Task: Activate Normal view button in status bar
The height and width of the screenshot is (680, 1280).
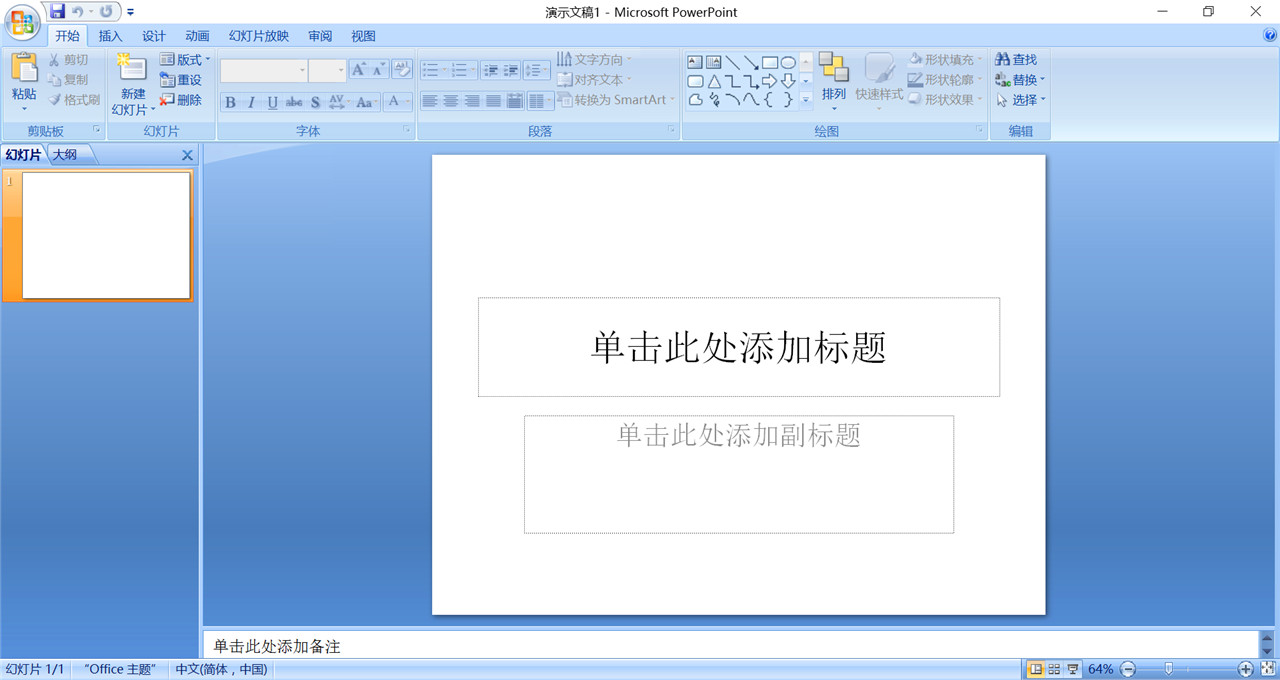Action: (x=1036, y=669)
